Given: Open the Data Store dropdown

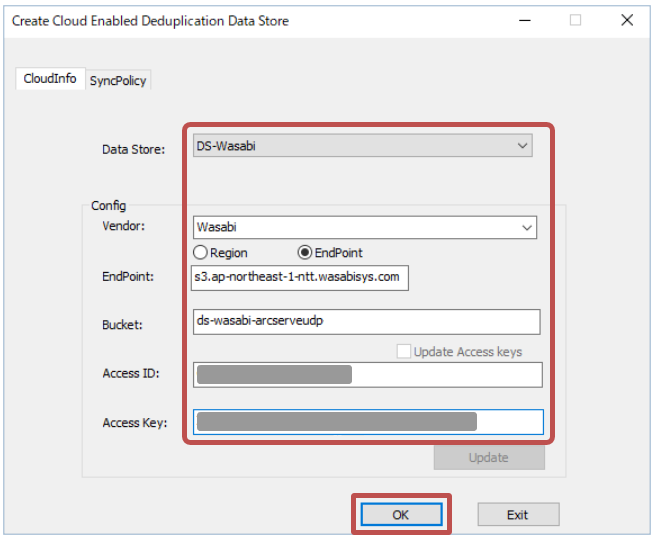Looking at the screenshot, I should coord(362,146).
